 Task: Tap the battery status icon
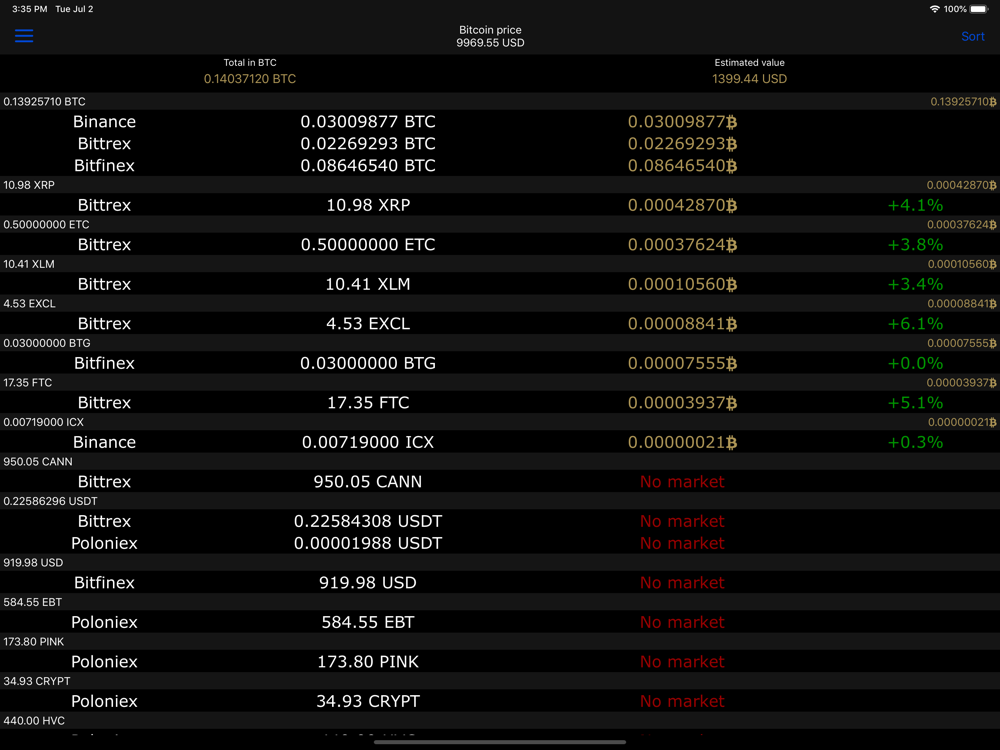(978, 9)
